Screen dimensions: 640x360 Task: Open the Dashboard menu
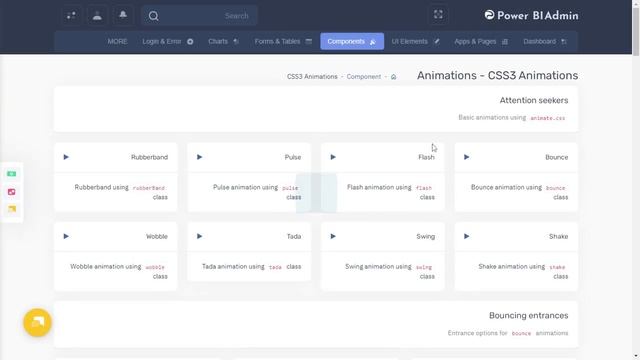click(x=545, y=41)
